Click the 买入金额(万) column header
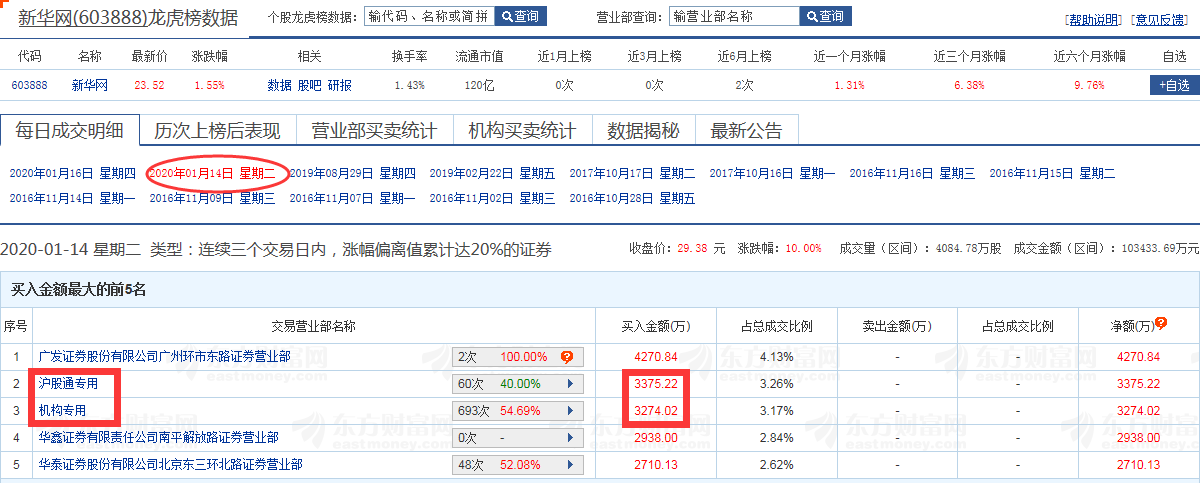Image resolution: width=1201 pixels, height=483 pixels. [656, 326]
